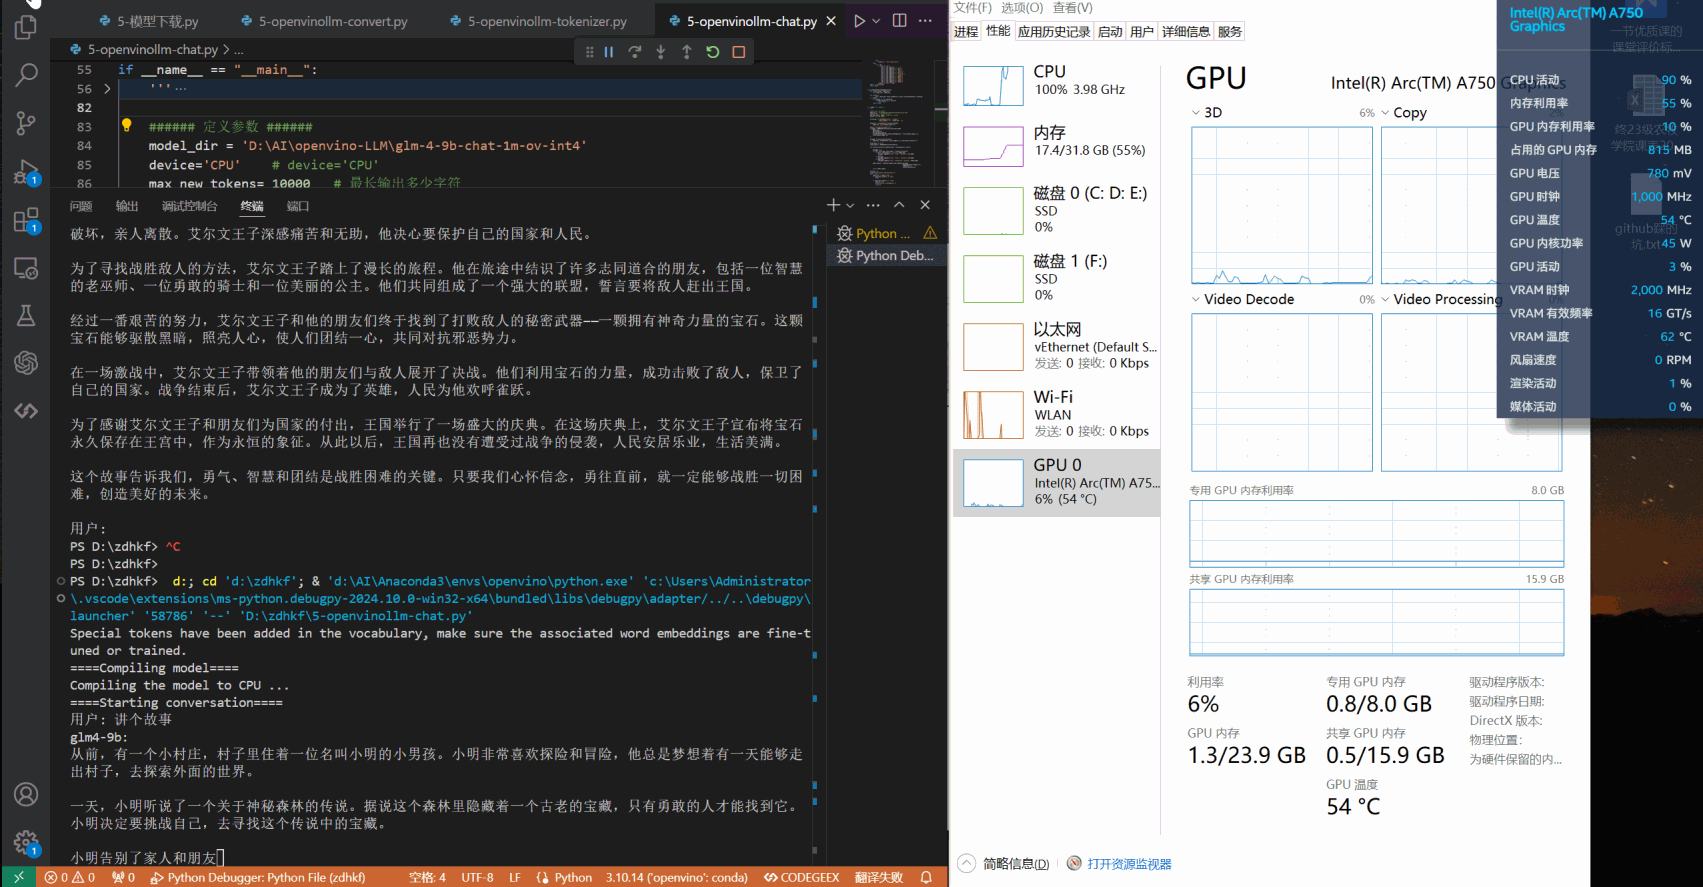Switch to Task Manager 启动 tab
Viewport: 1703px width, 887px height.
pos(1111,32)
